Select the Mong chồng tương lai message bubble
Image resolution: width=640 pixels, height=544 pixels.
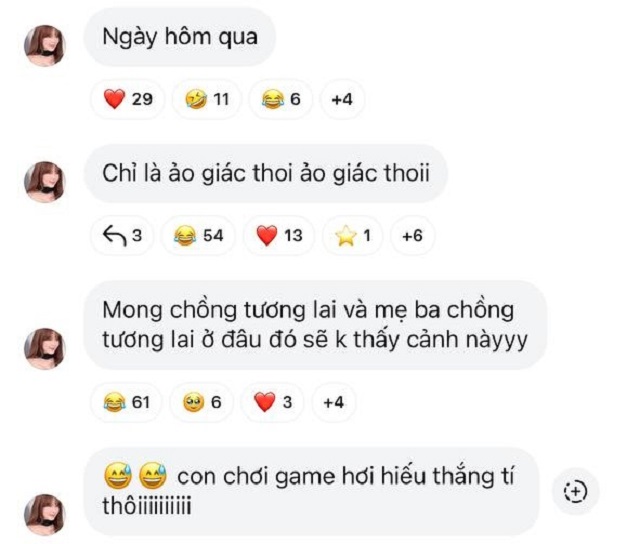(x=315, y=325)
